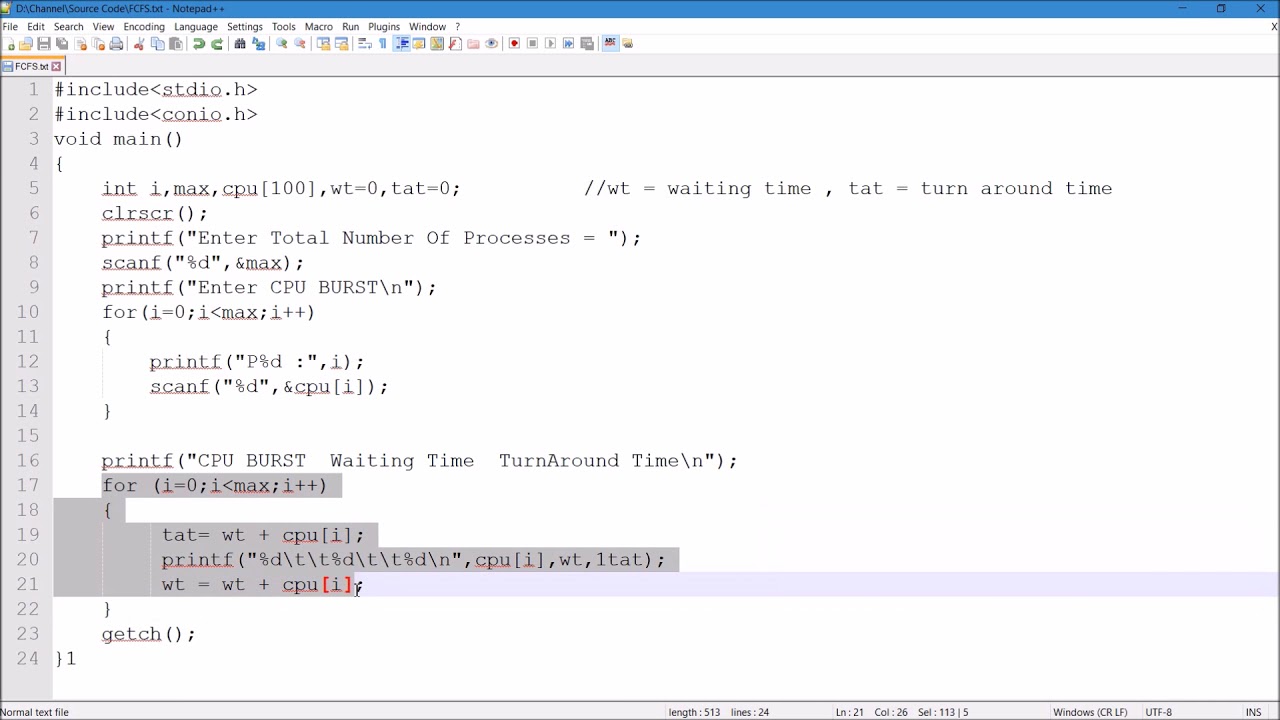Viewport: 1280px width, 720px height.
Task: Click Run Macro Multiple Times icon
Action: click(x=568, y=43)
